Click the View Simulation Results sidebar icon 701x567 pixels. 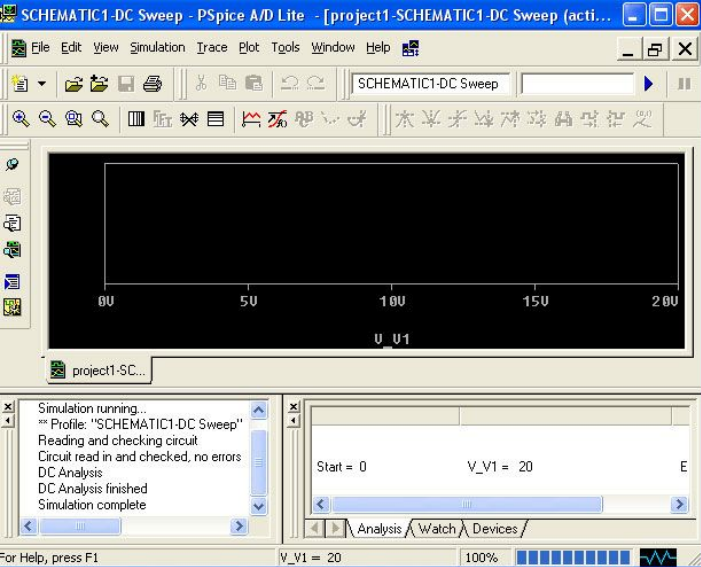12,250
